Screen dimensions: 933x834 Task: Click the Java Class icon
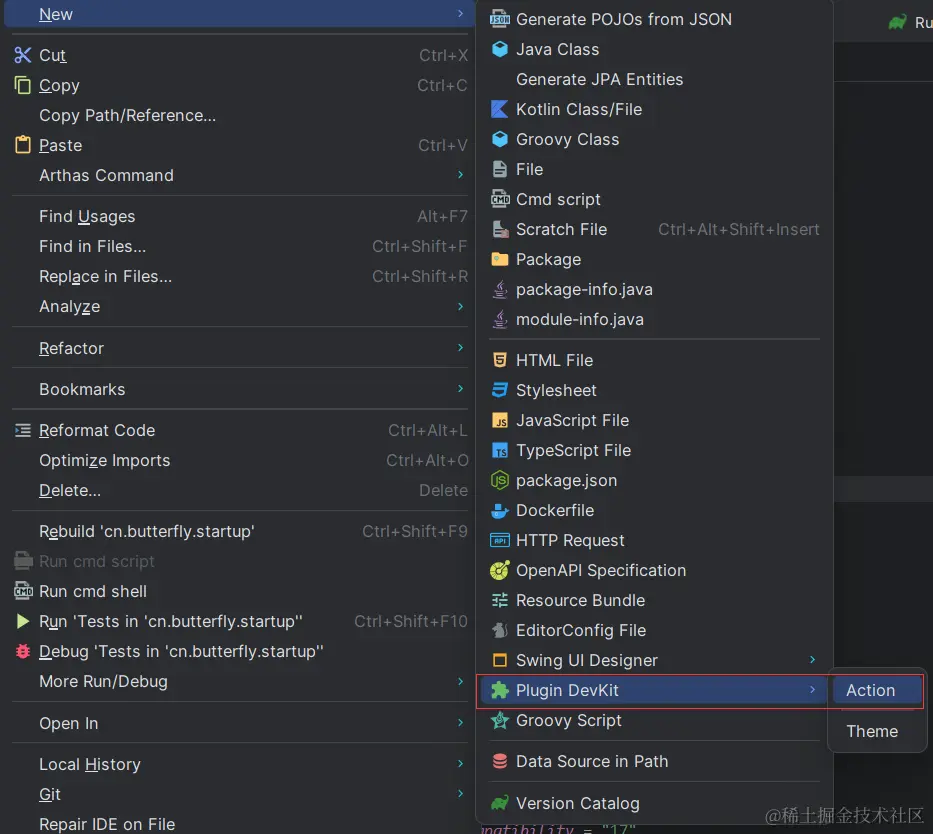[500, 49]
